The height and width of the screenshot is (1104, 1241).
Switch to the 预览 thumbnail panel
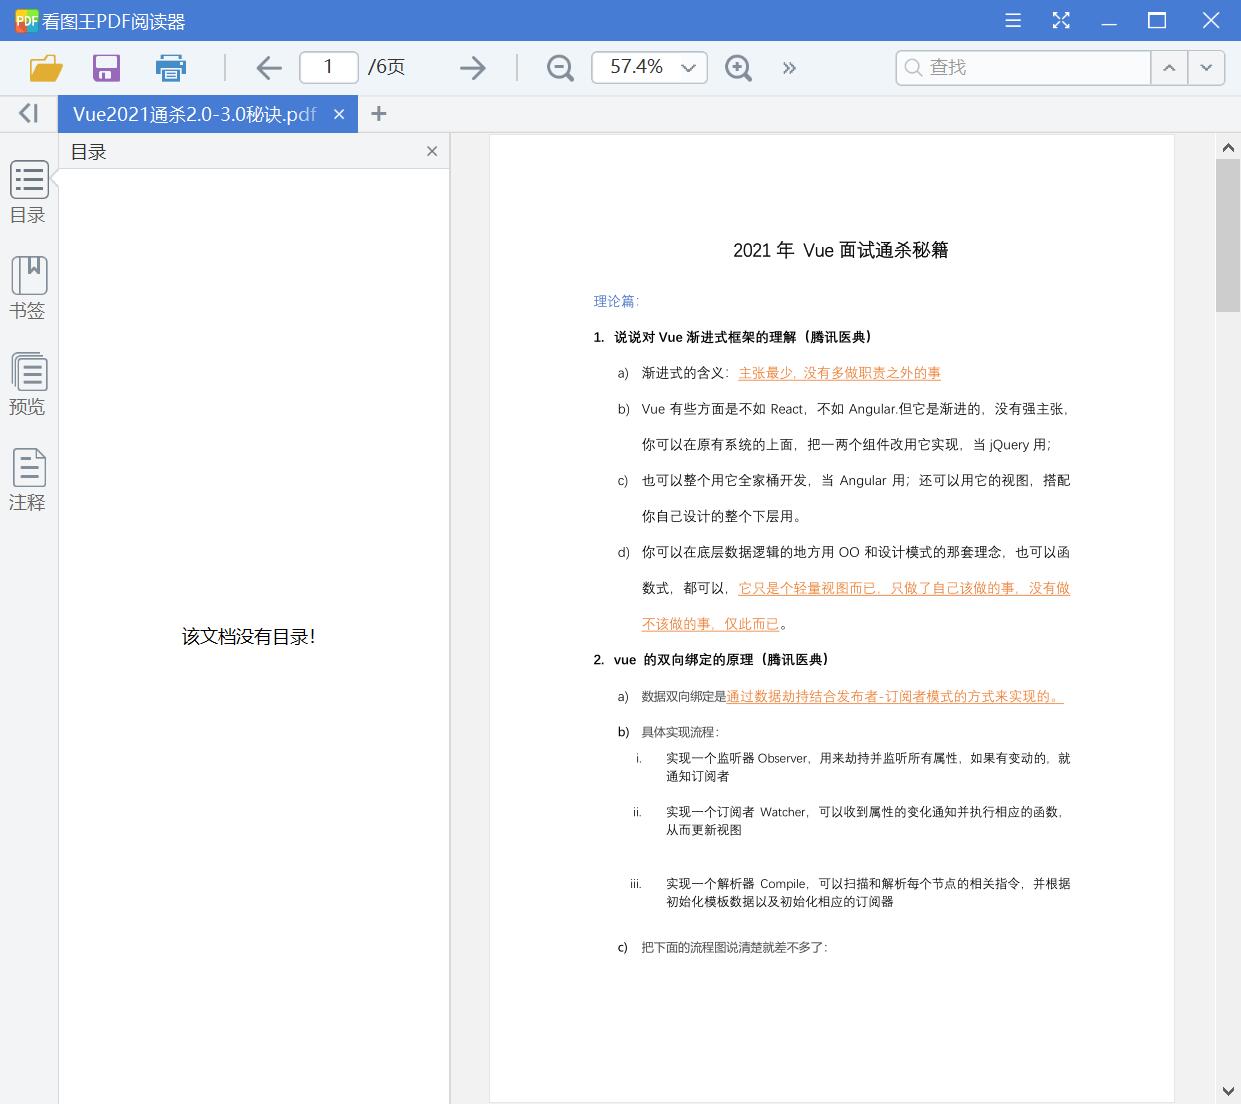pyautogui.click(x=28, y=383)
